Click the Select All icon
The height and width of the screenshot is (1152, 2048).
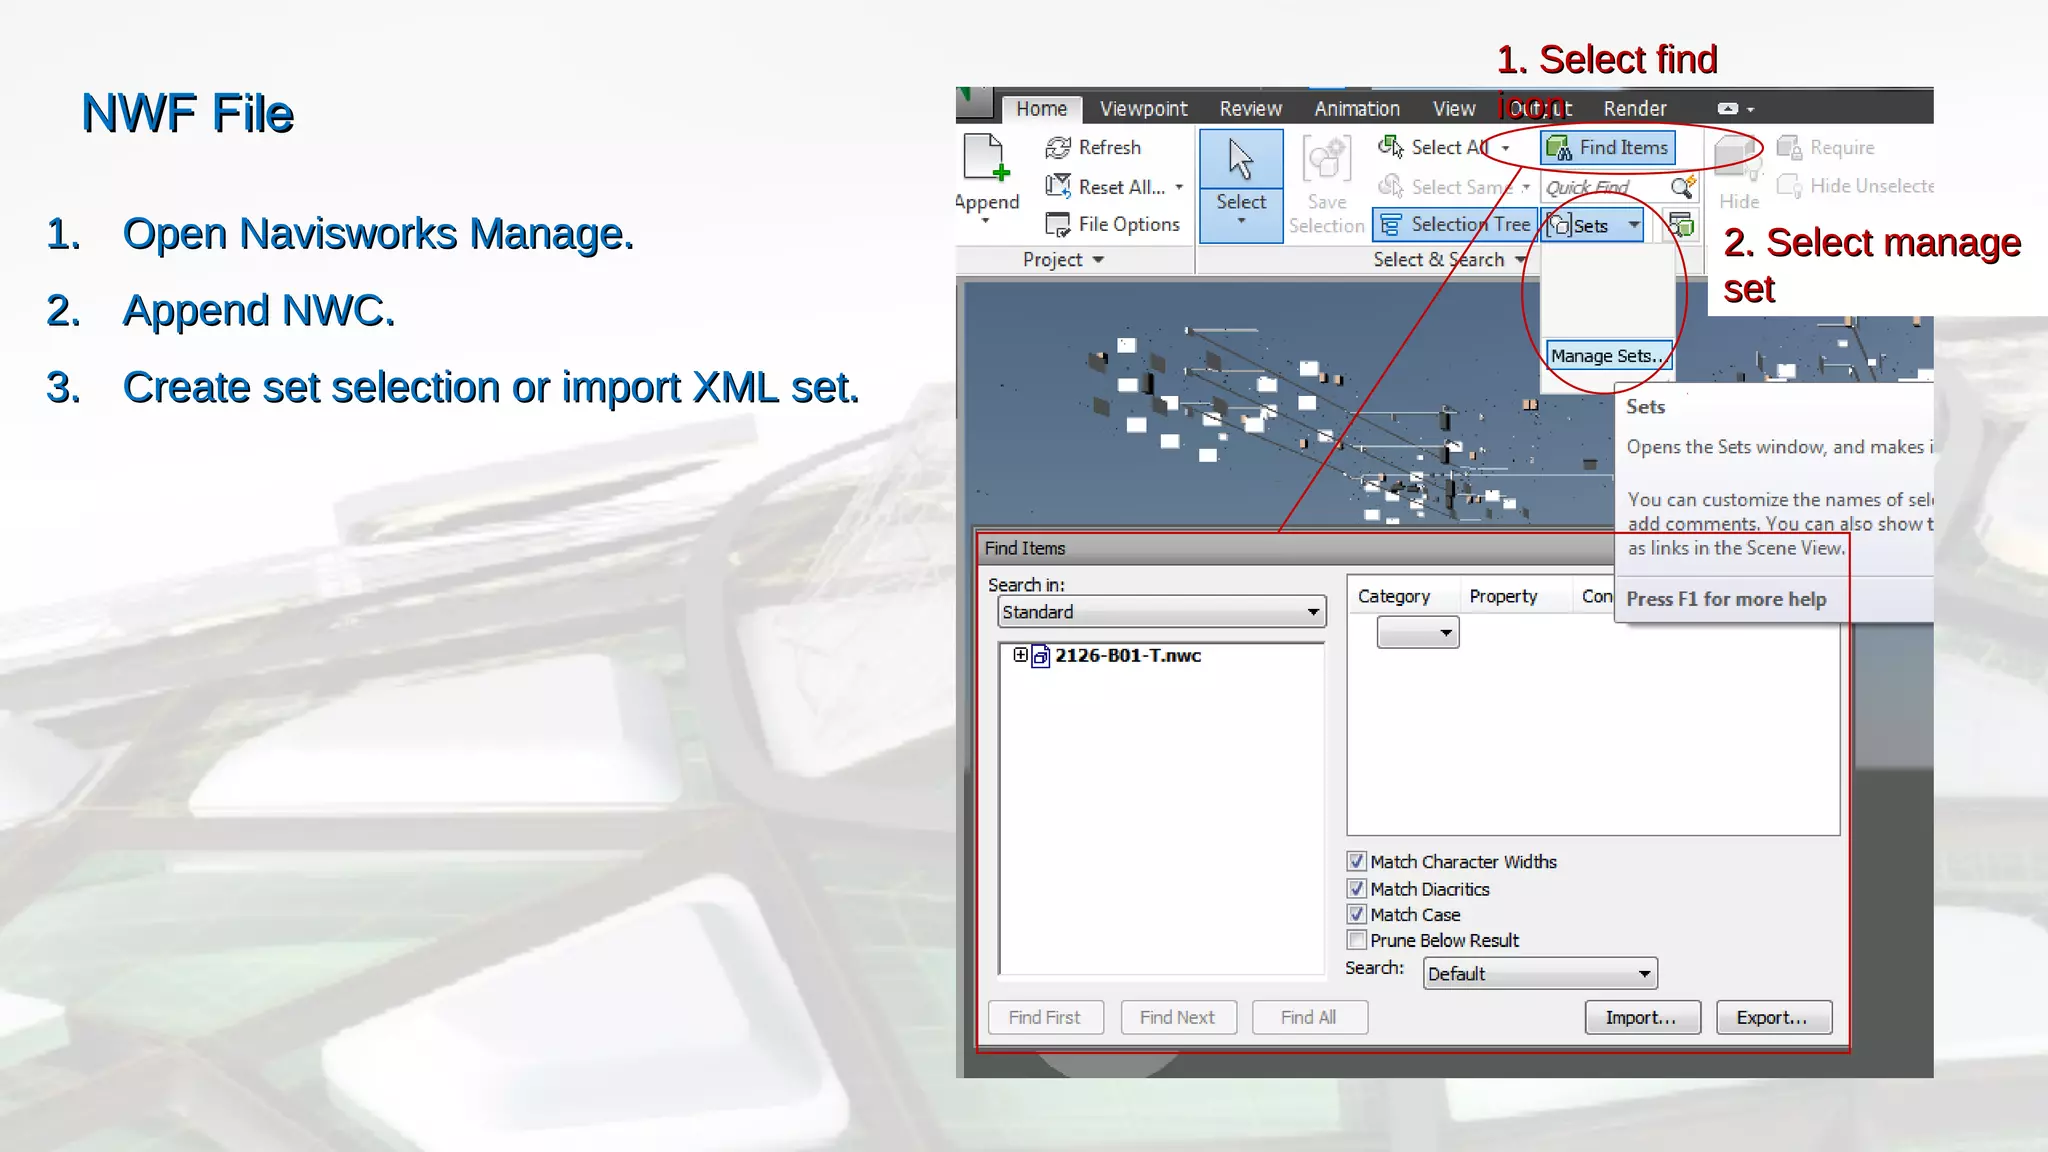(x=1390, y=148)
